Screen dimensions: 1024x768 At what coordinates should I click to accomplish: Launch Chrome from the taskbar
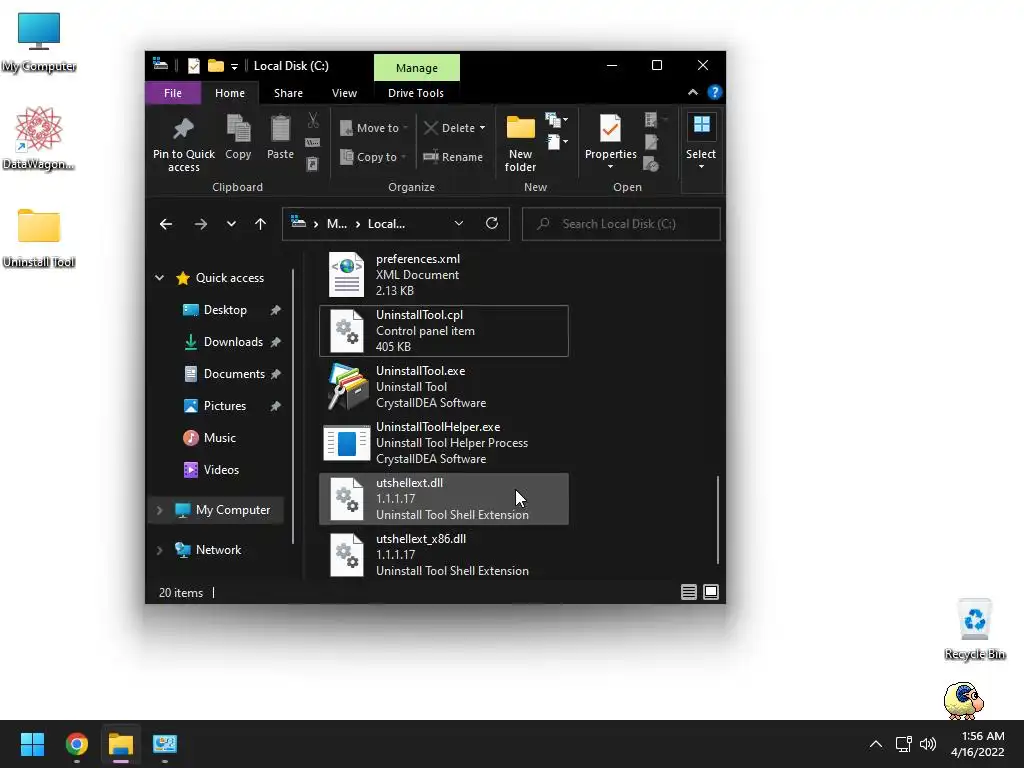[76, 744]
